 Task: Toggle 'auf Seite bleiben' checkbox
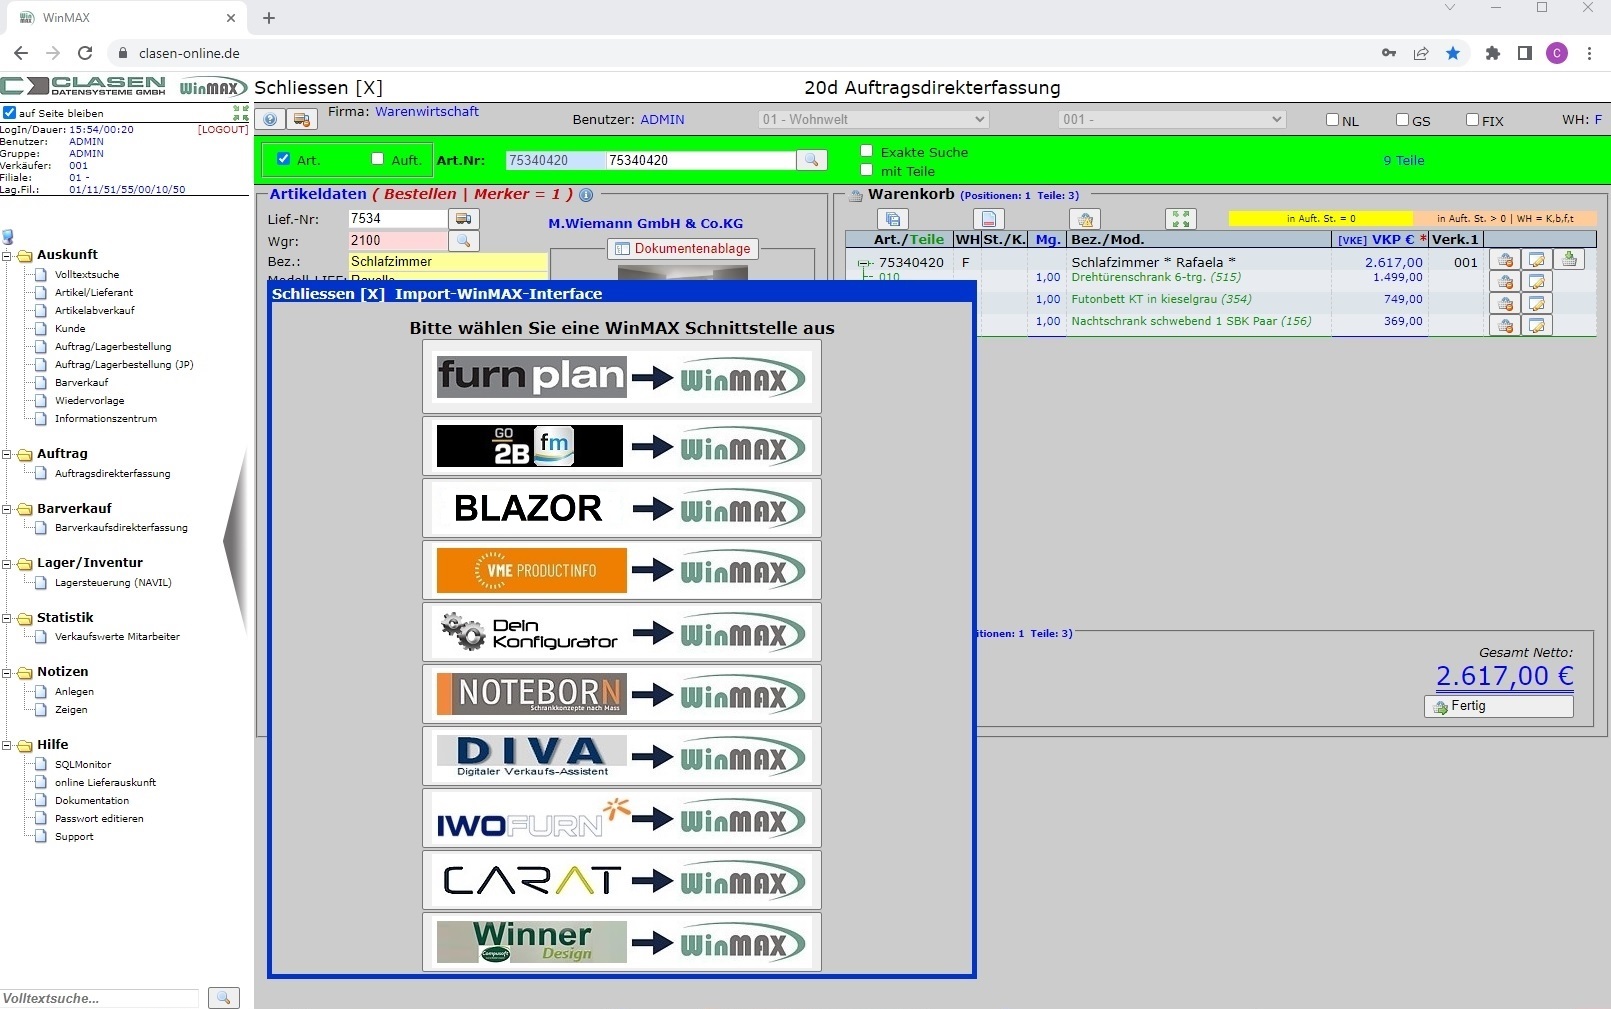click(9, 113)
